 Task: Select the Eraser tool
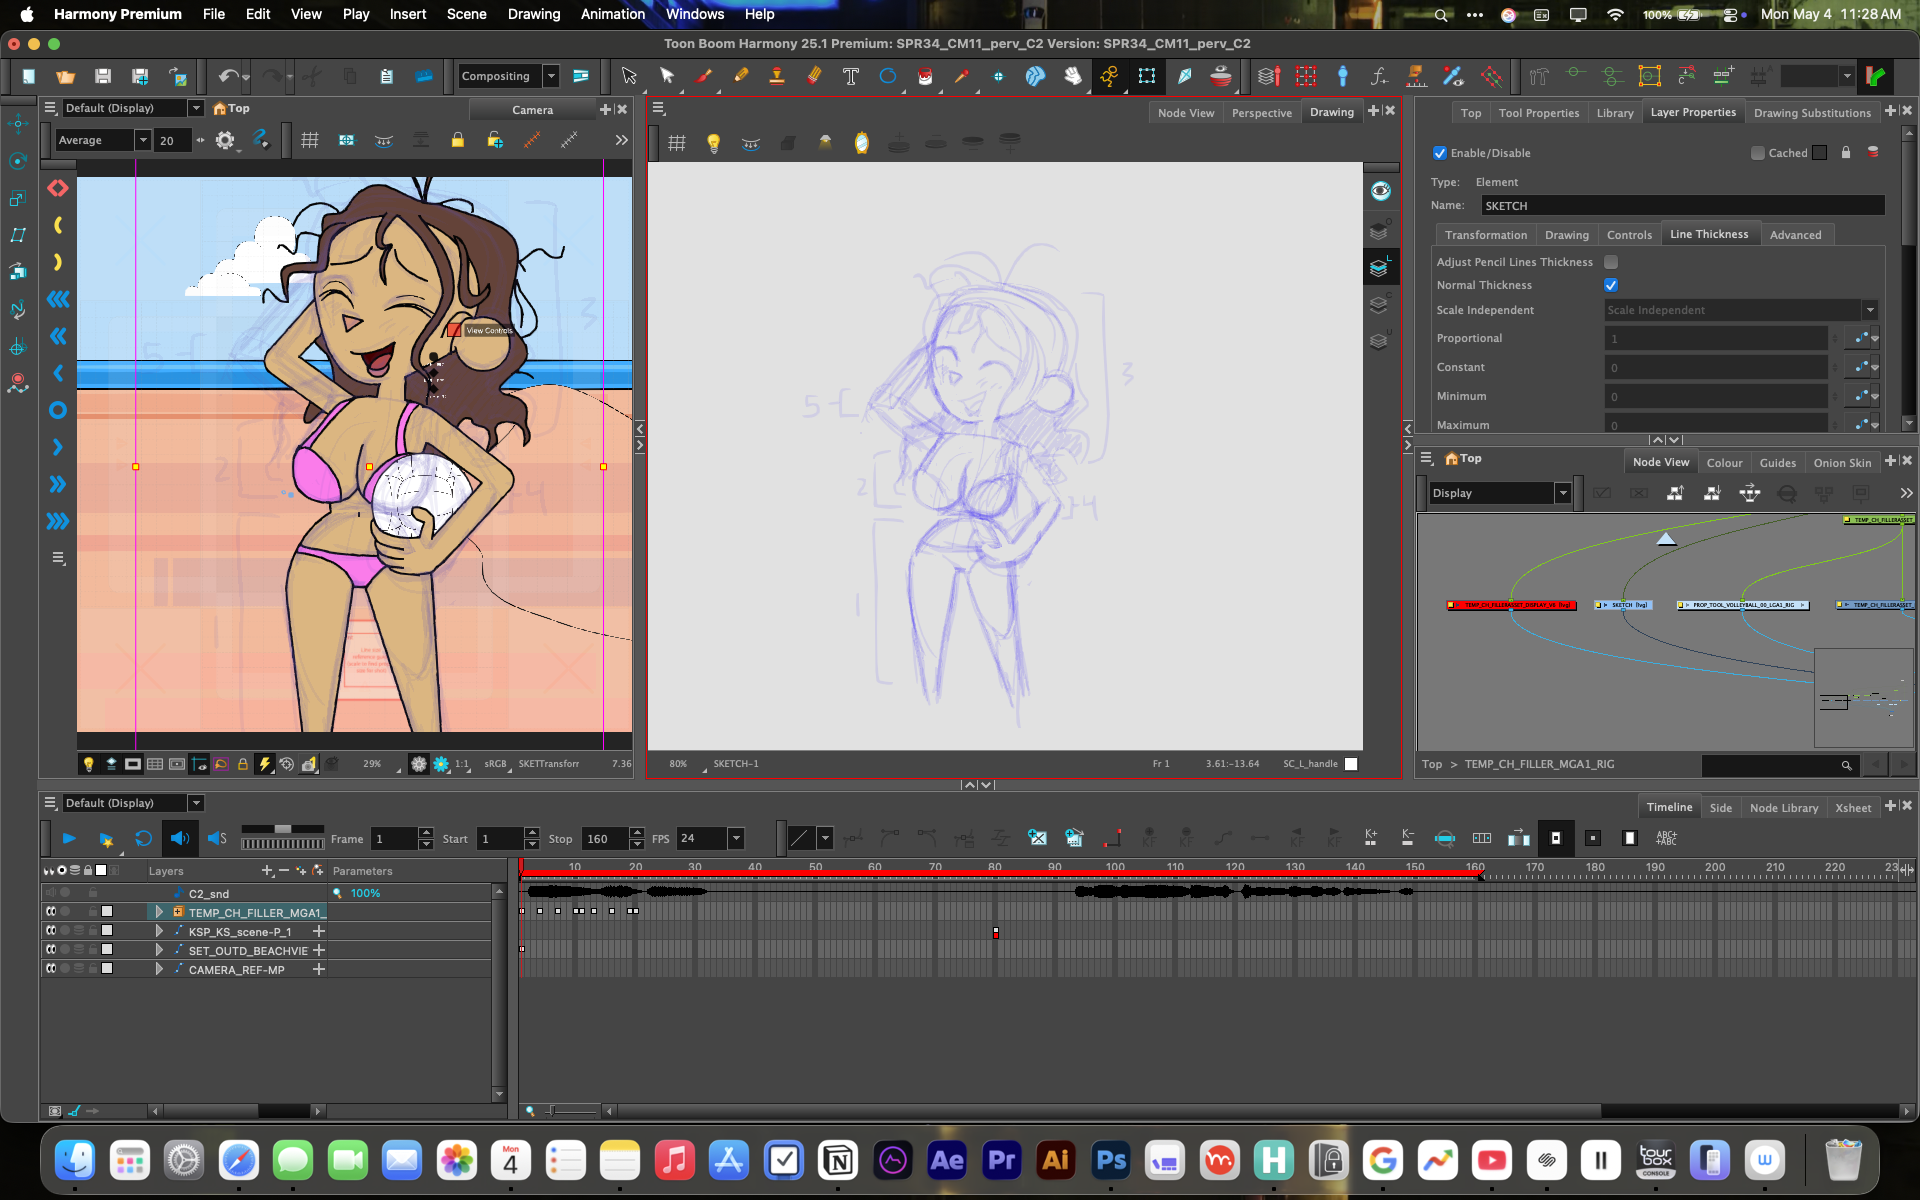(x=814, y=76)
